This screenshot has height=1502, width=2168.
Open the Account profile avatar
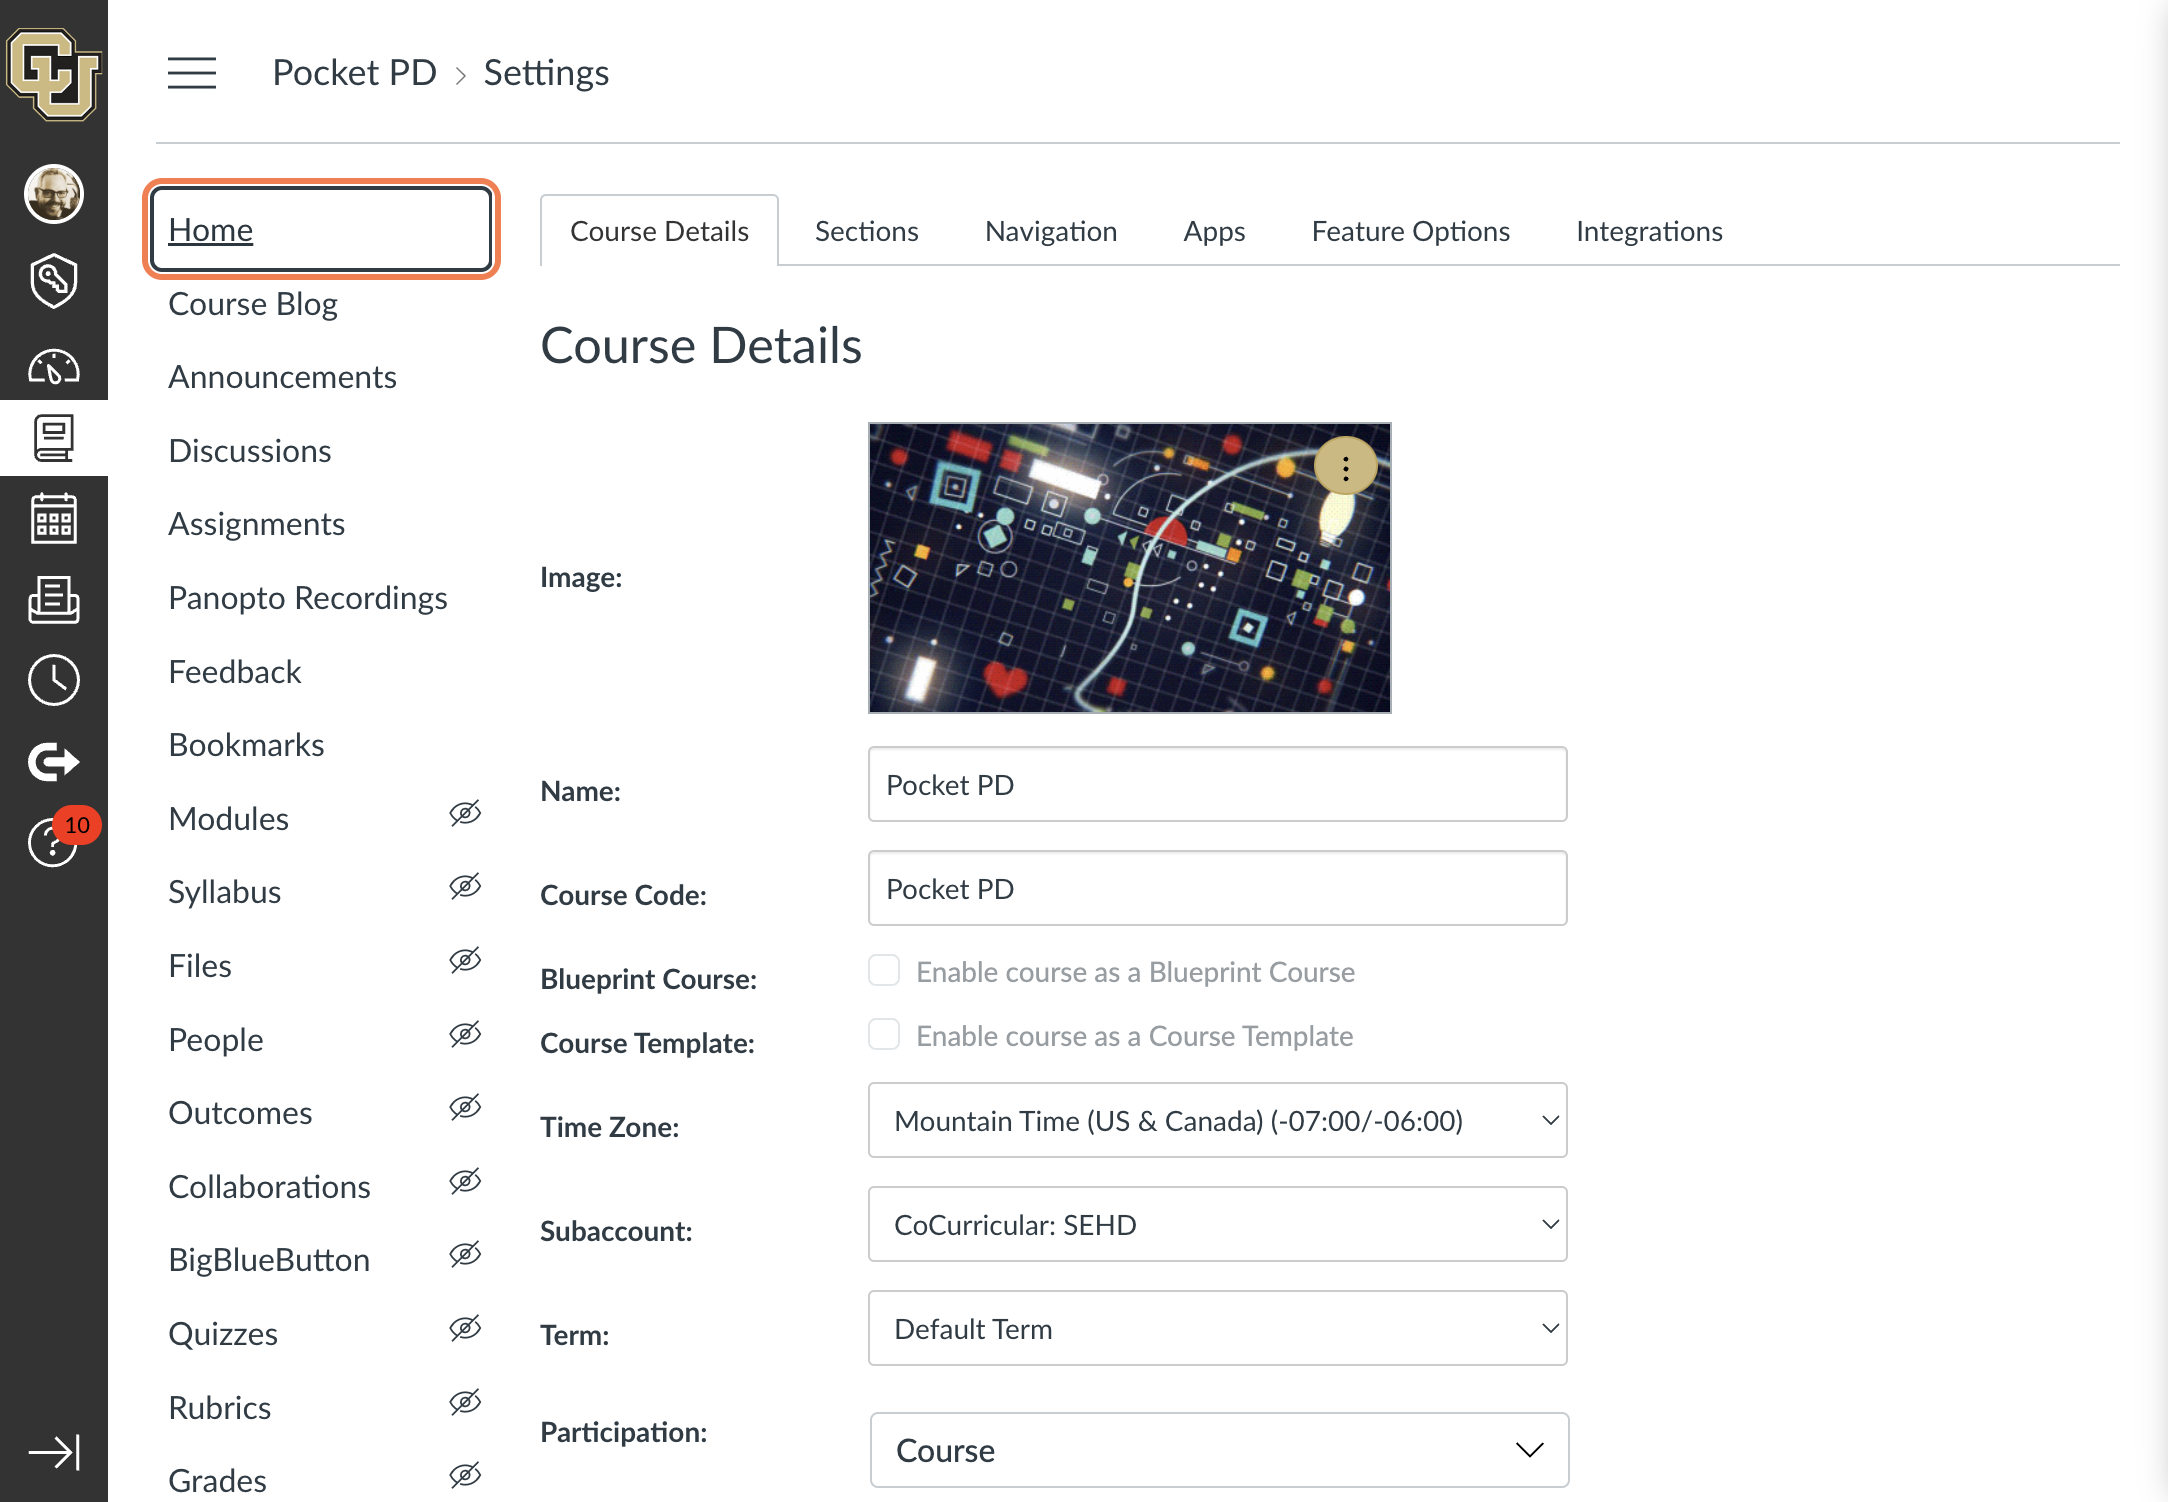(x=54, y=194)
